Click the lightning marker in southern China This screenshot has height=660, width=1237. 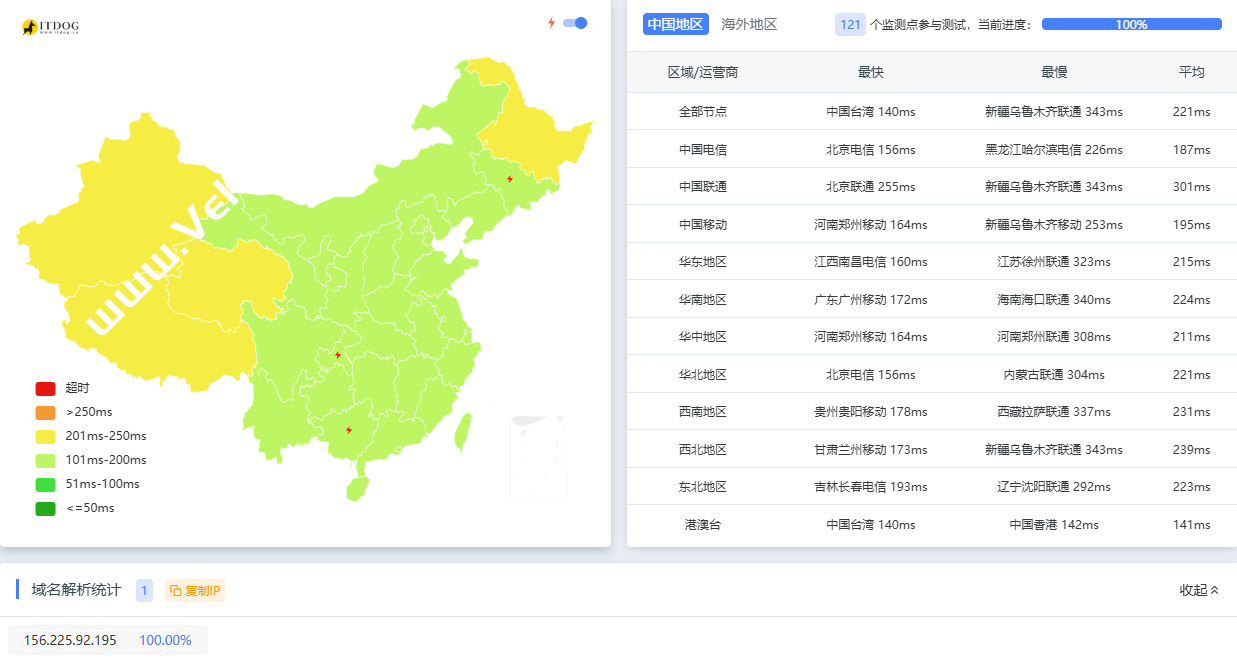[349, 429]
